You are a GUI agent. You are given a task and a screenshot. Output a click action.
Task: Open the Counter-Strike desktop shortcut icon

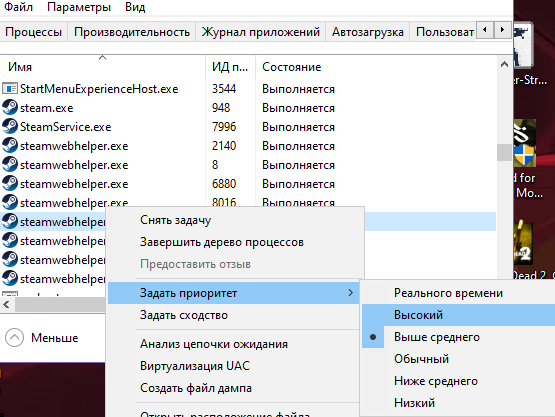point(524,46)
